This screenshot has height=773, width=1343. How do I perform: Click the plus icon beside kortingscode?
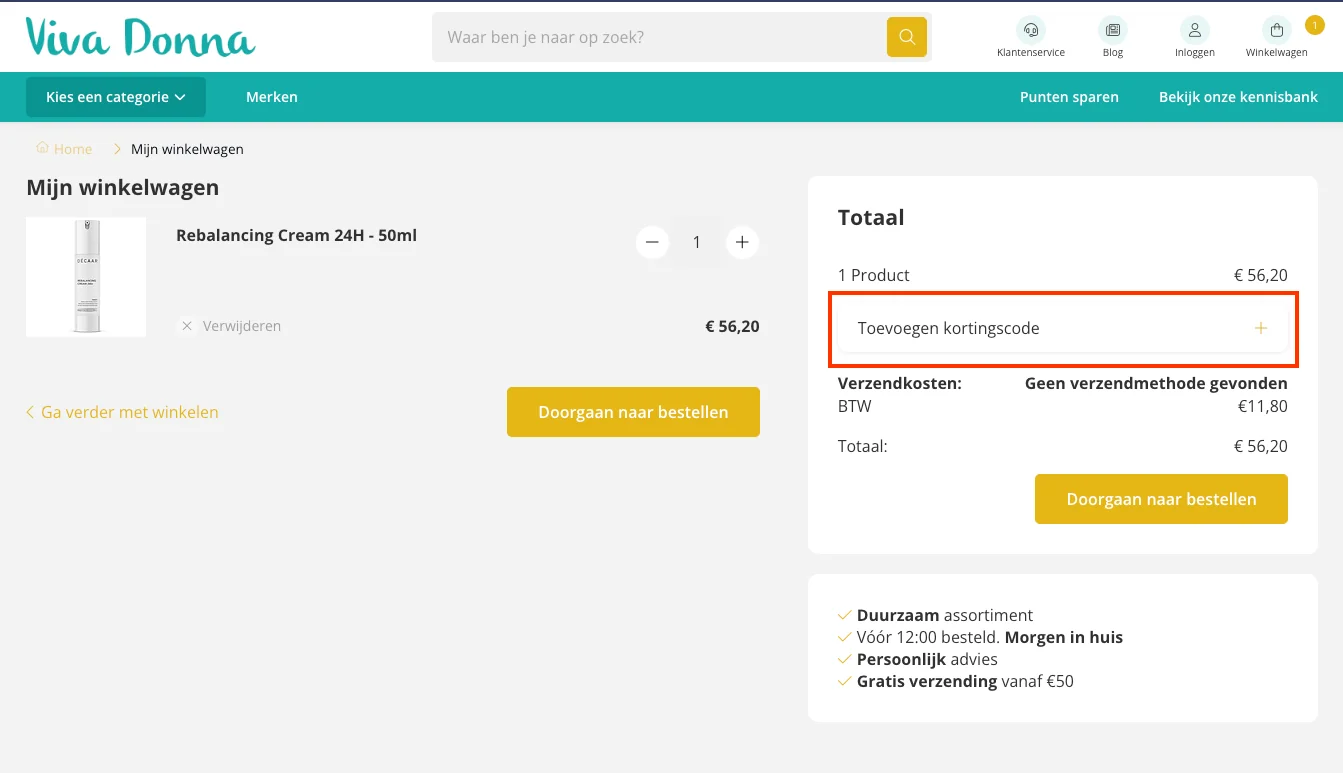coord(1260,328)
